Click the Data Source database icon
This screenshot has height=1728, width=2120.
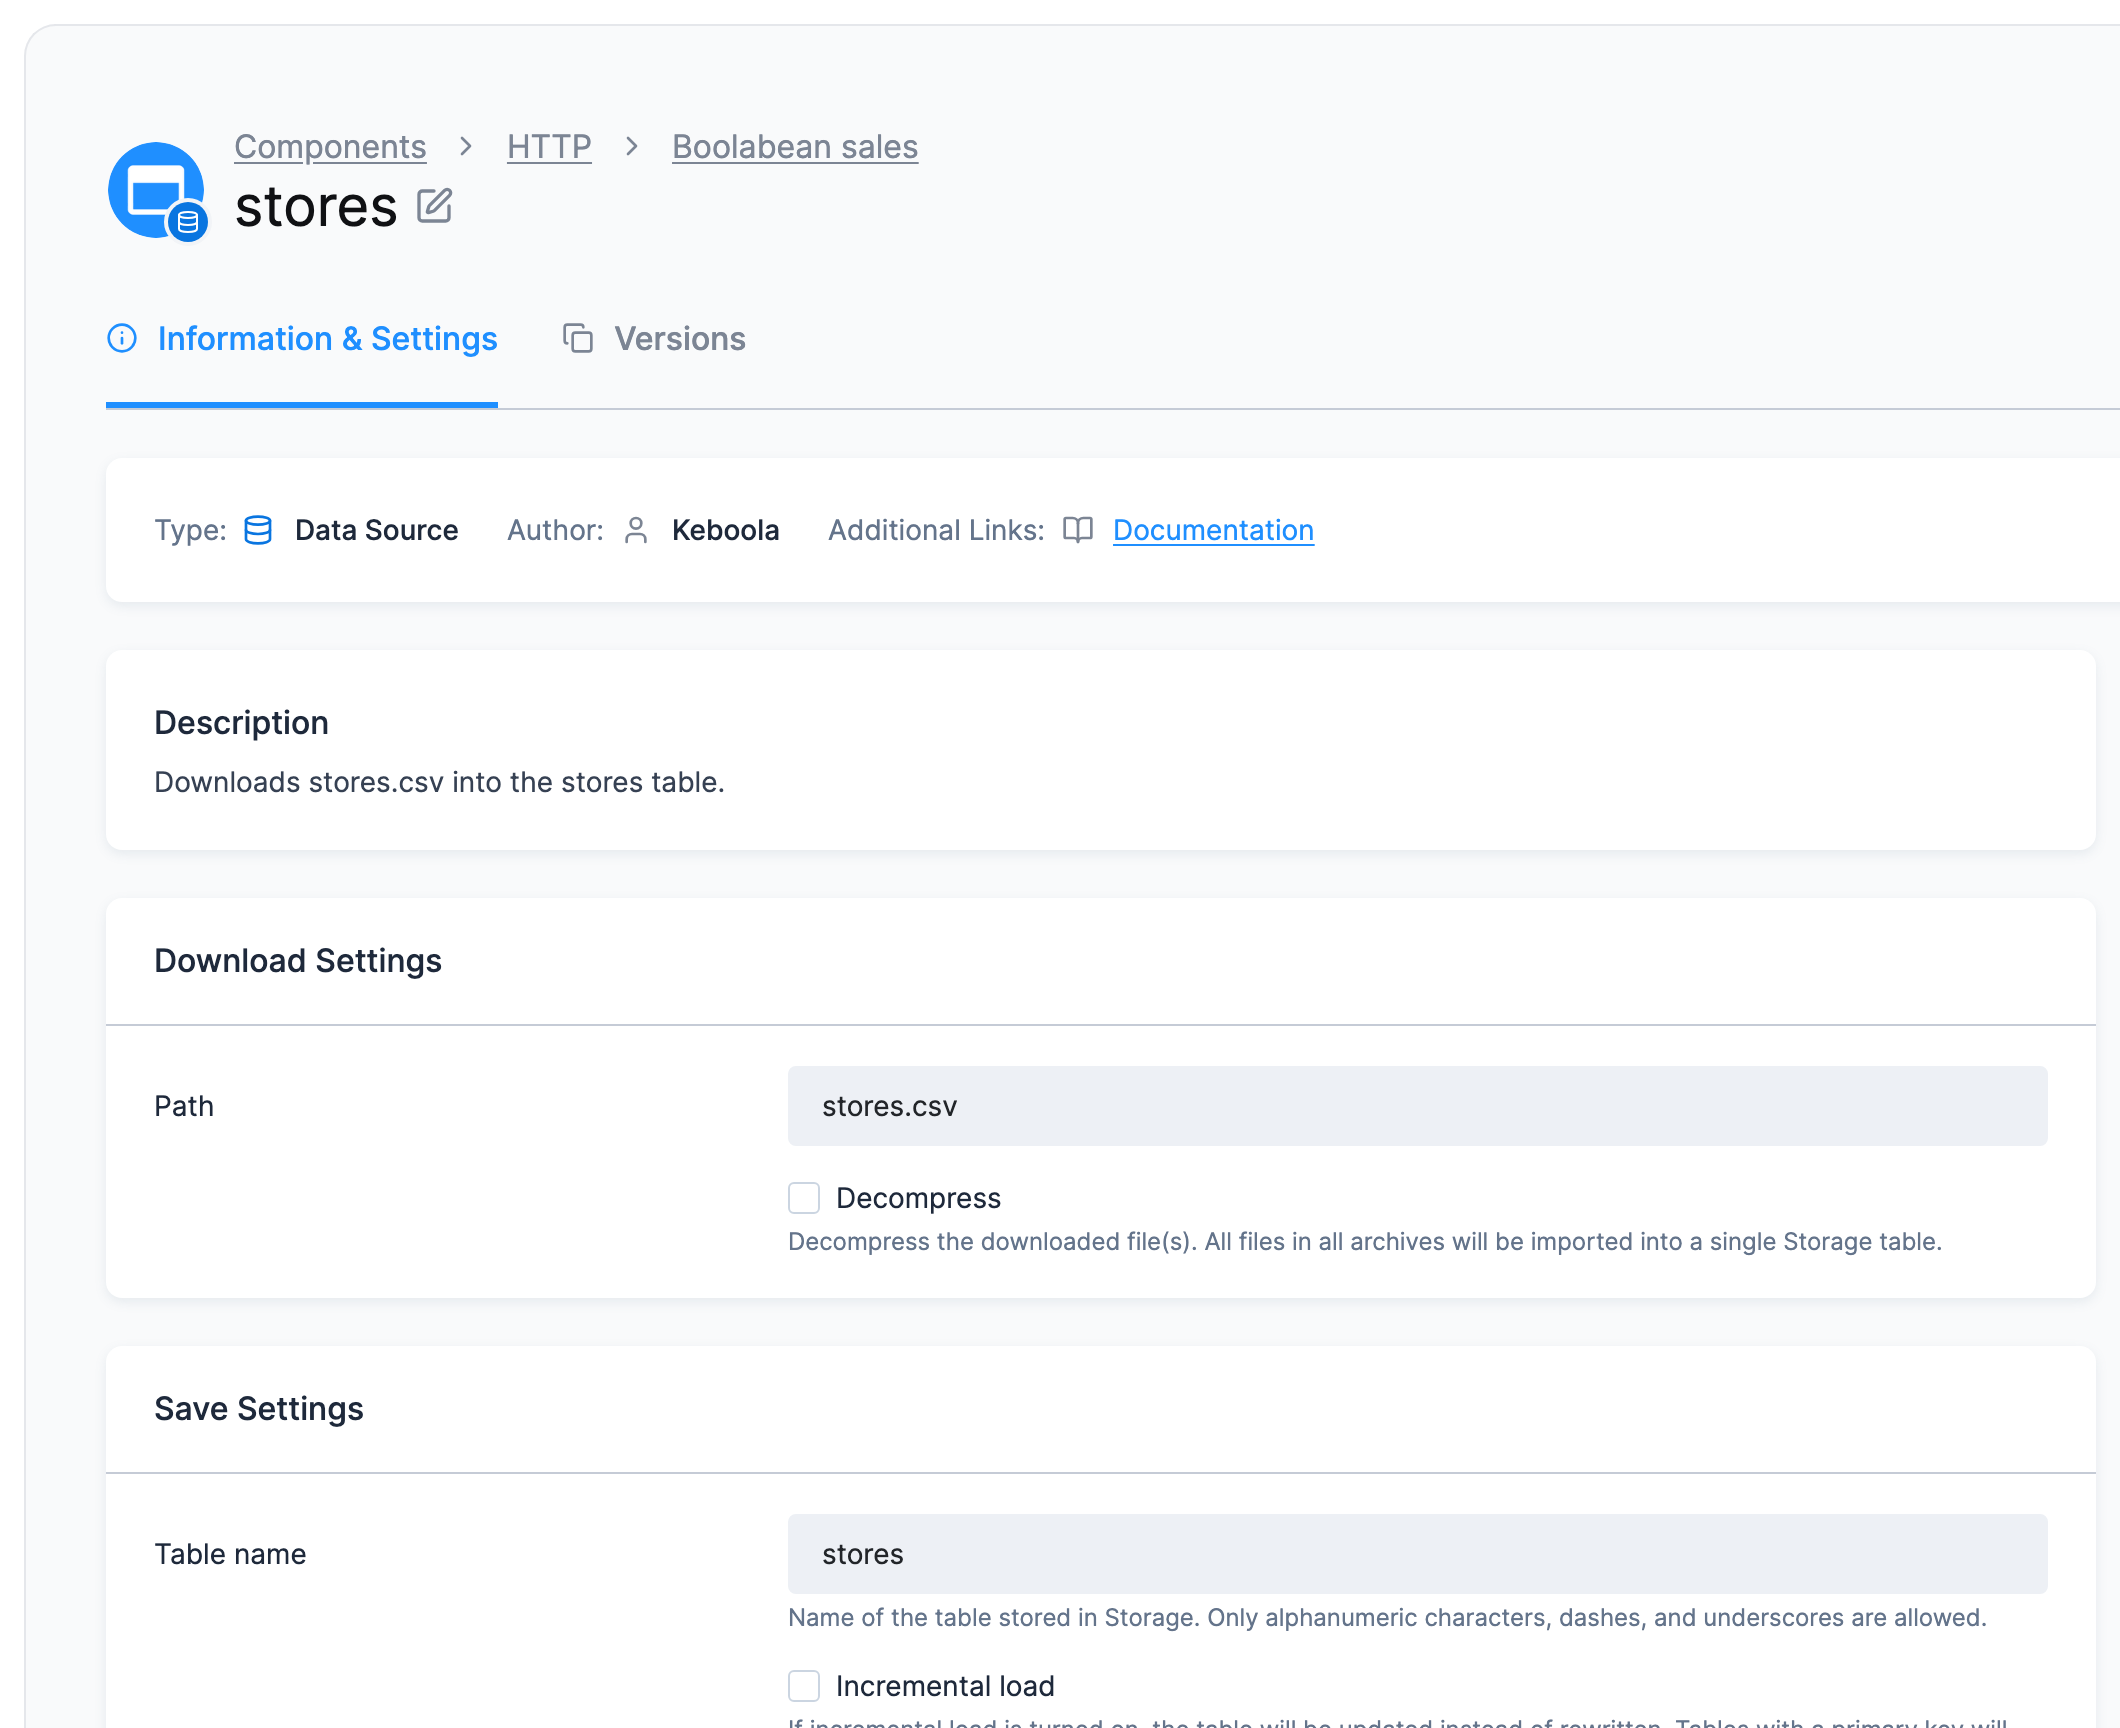pyautogui.click(x=258, y=530)
